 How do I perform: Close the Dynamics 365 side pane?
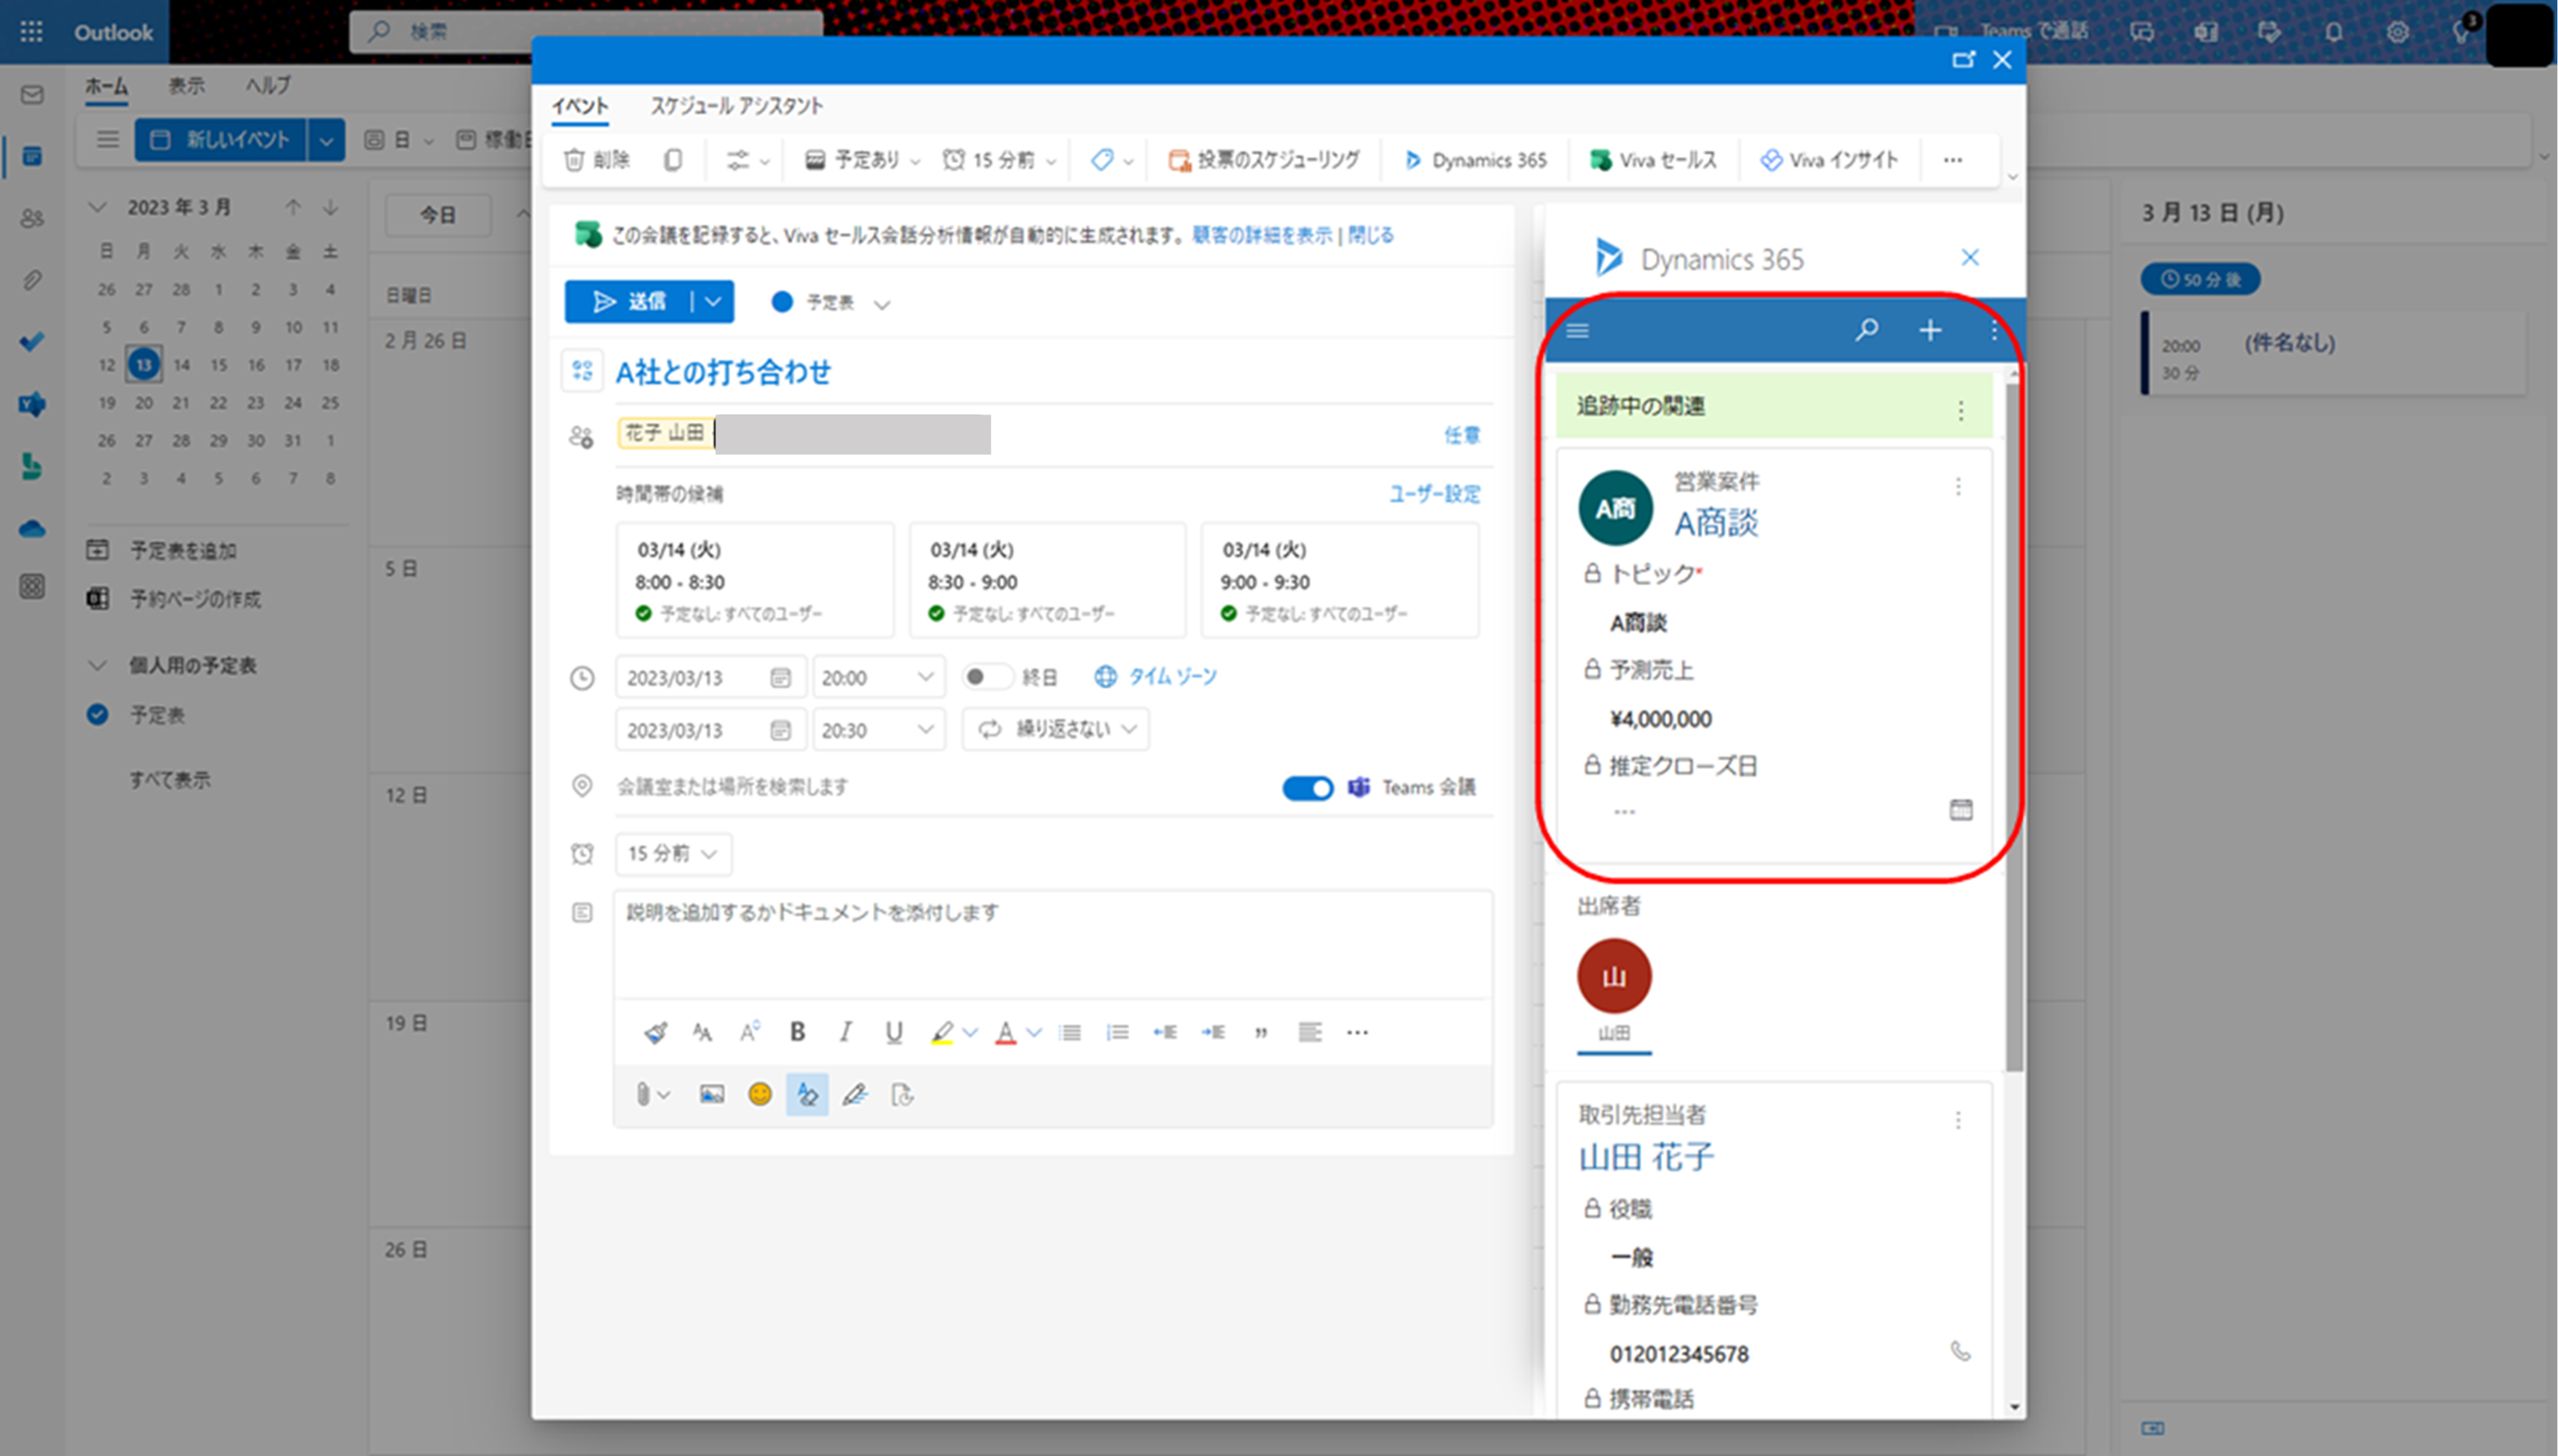click(x=1970, y=258)
